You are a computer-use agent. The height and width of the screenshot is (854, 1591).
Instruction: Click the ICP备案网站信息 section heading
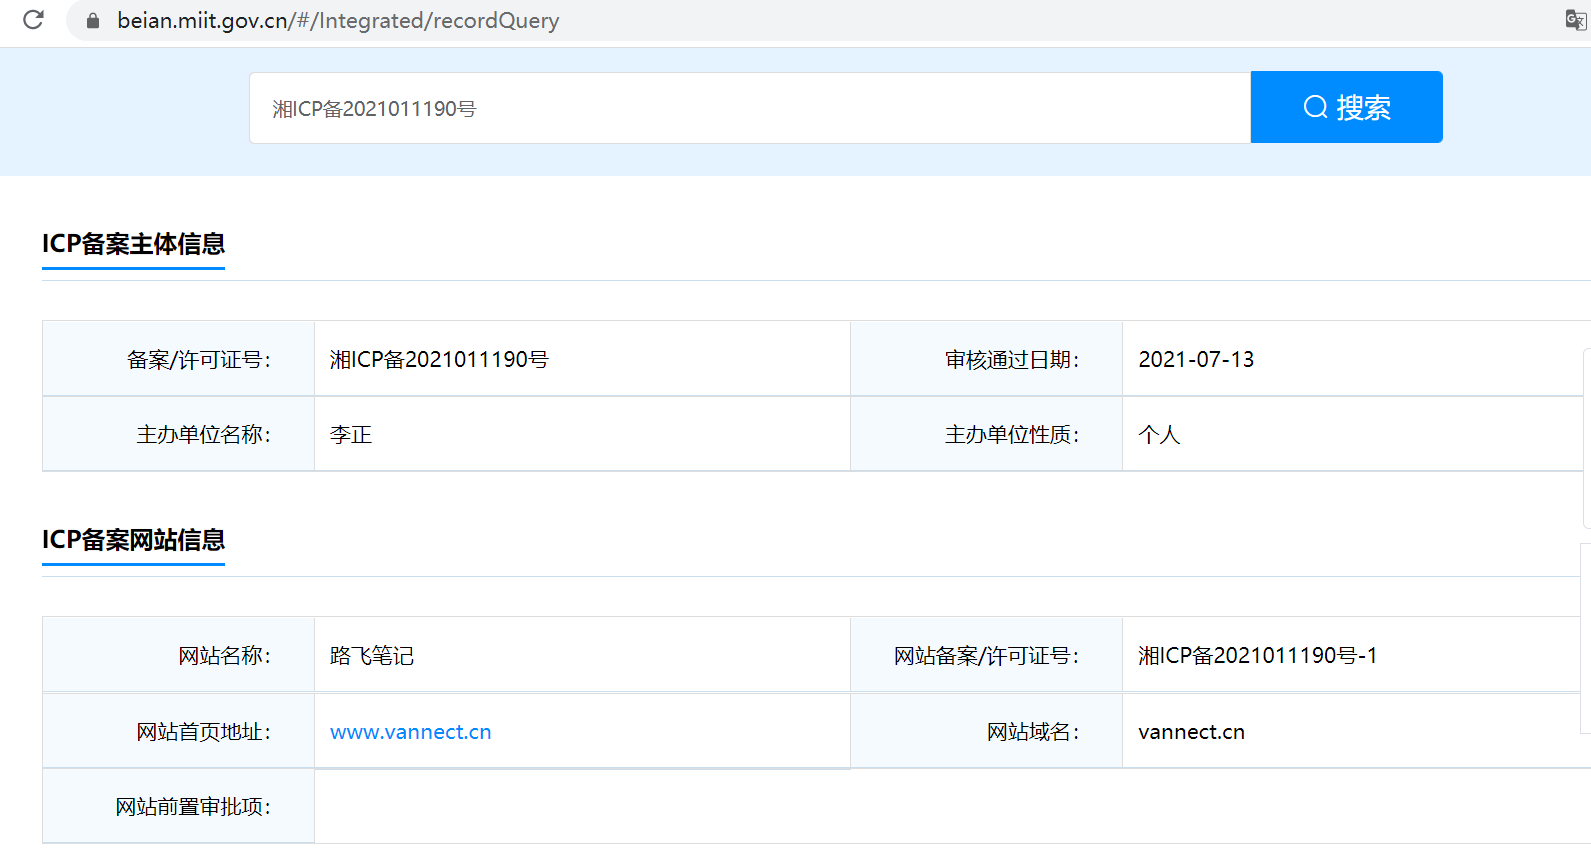[x=133, y=540]
